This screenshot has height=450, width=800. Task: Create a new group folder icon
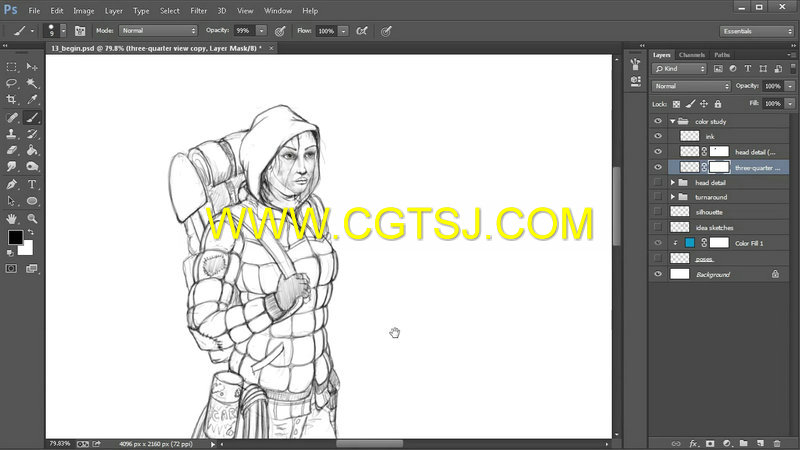(743, 443)
